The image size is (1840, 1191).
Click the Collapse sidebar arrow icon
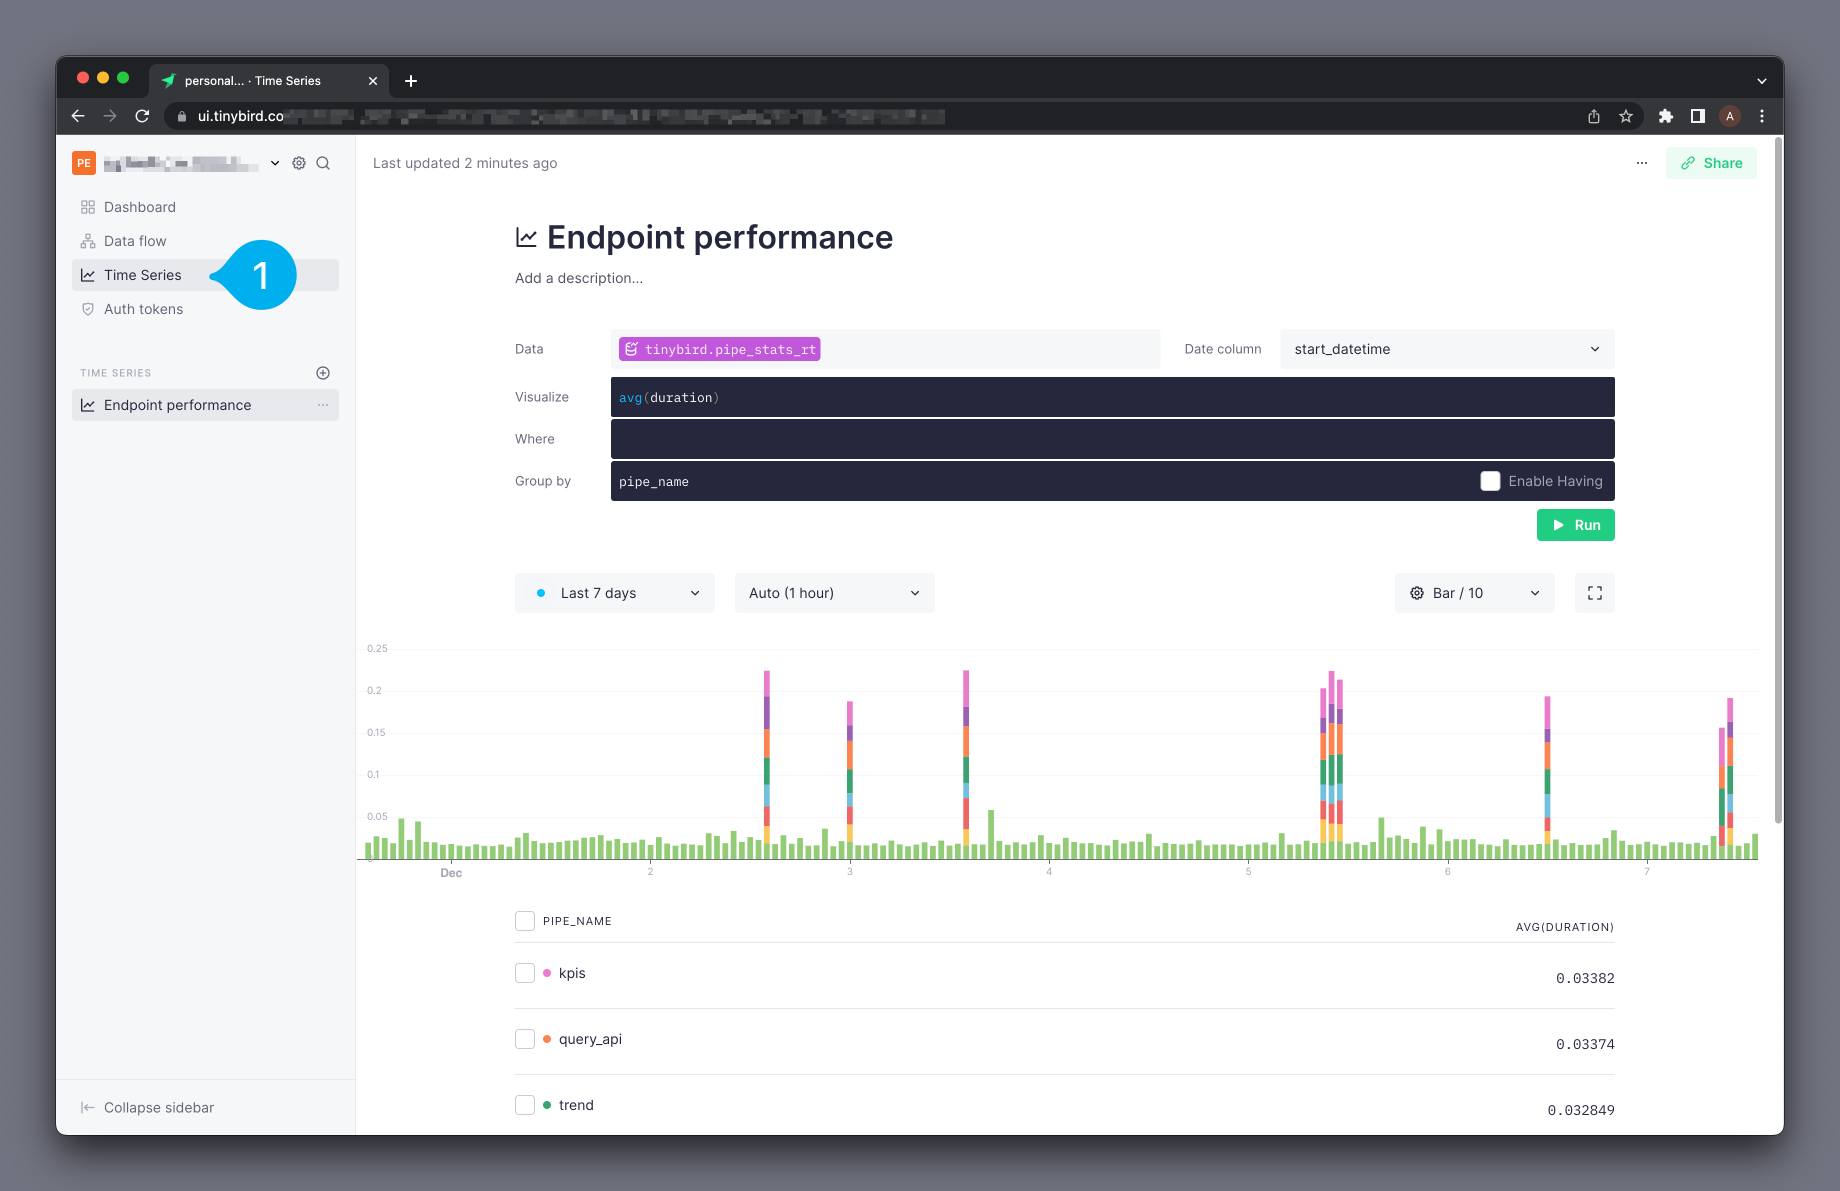tap(88, 1107)
